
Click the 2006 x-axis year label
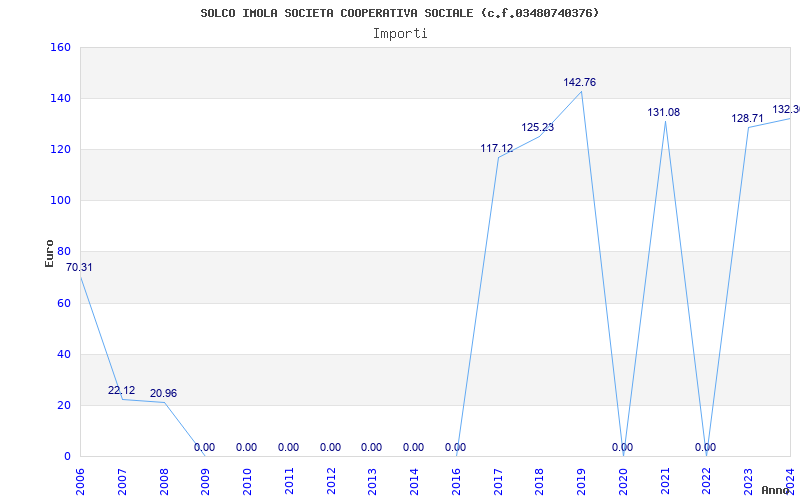[80, 481]
